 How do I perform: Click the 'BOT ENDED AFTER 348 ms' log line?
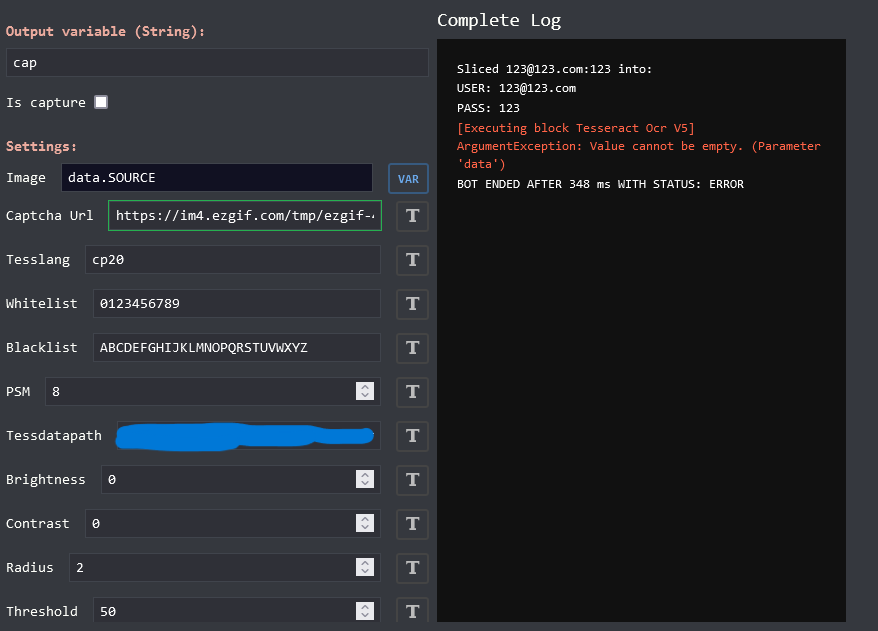point(600,184)
